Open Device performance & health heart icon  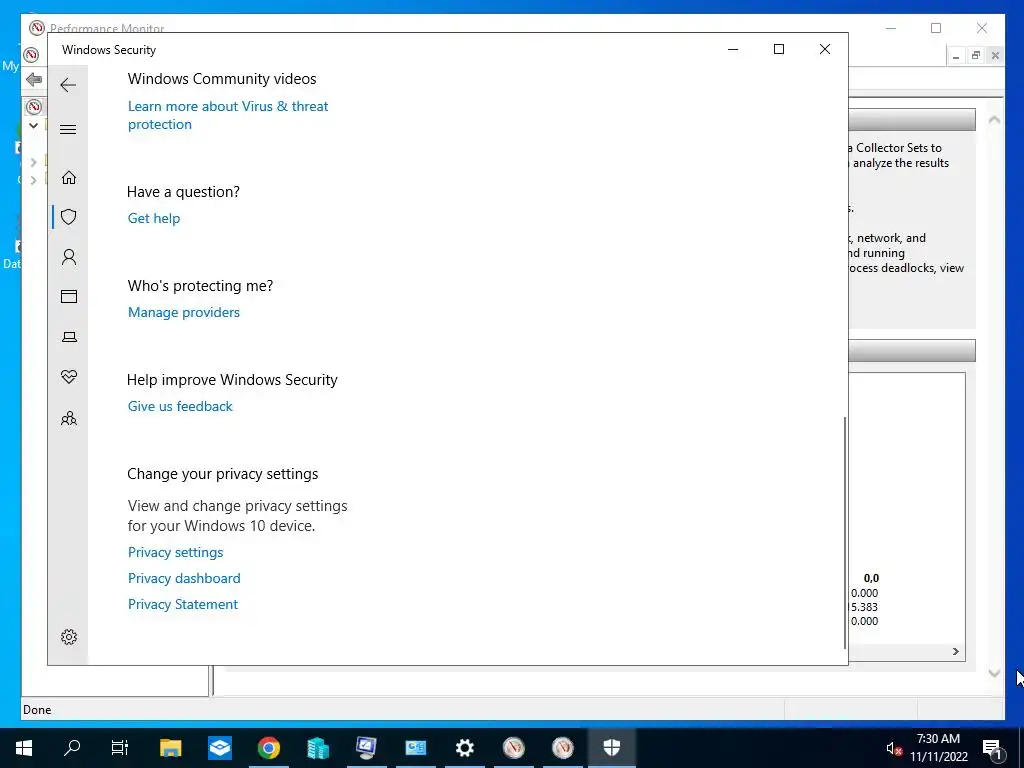click(69, 377)
